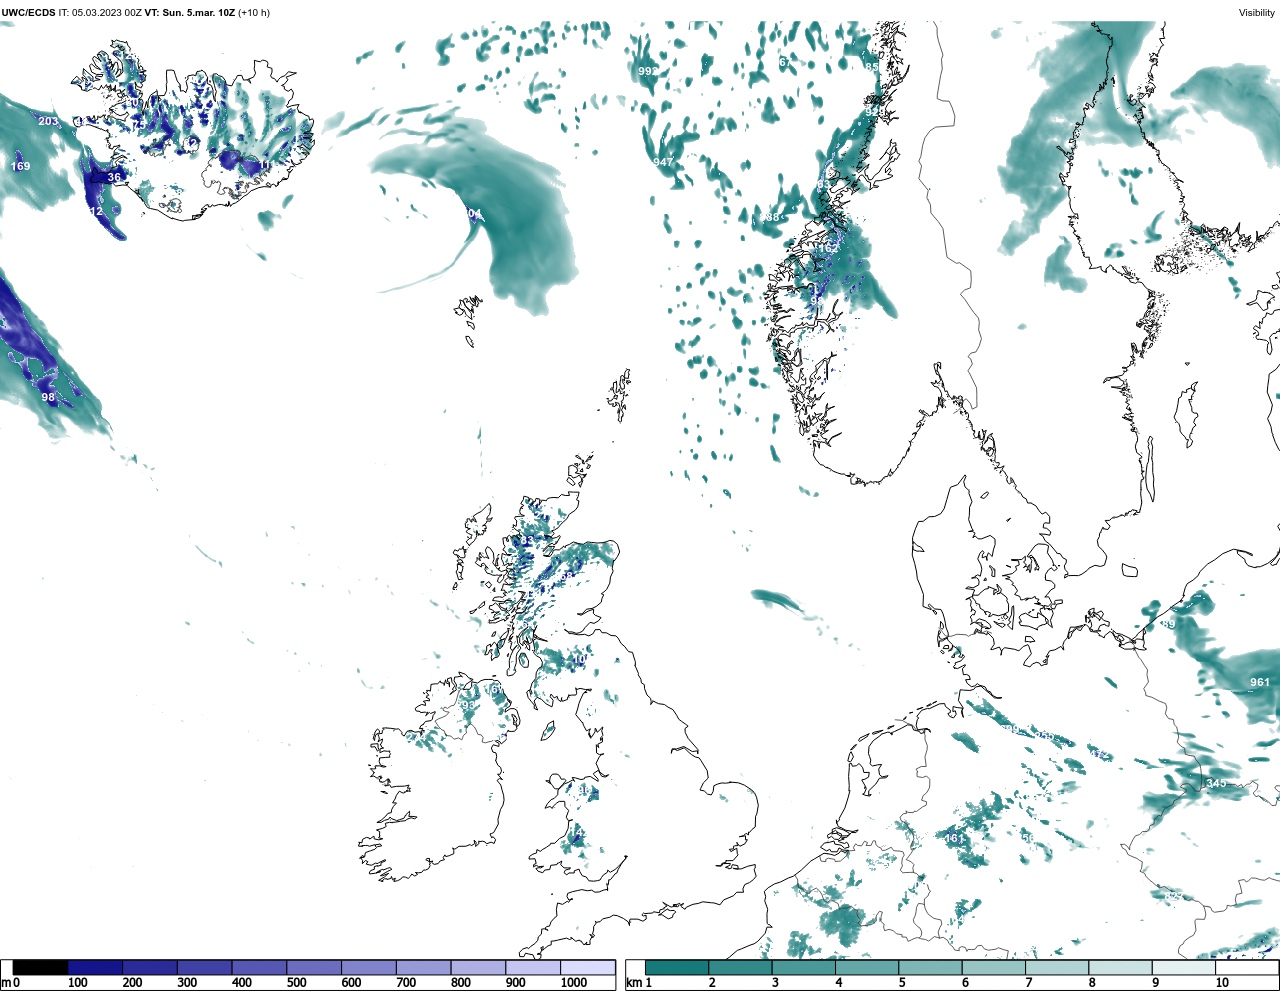Click the dark blue 100–200 m swatch
The width and height of the screenshot is (1280, 991).
click(x=95, y=967)
